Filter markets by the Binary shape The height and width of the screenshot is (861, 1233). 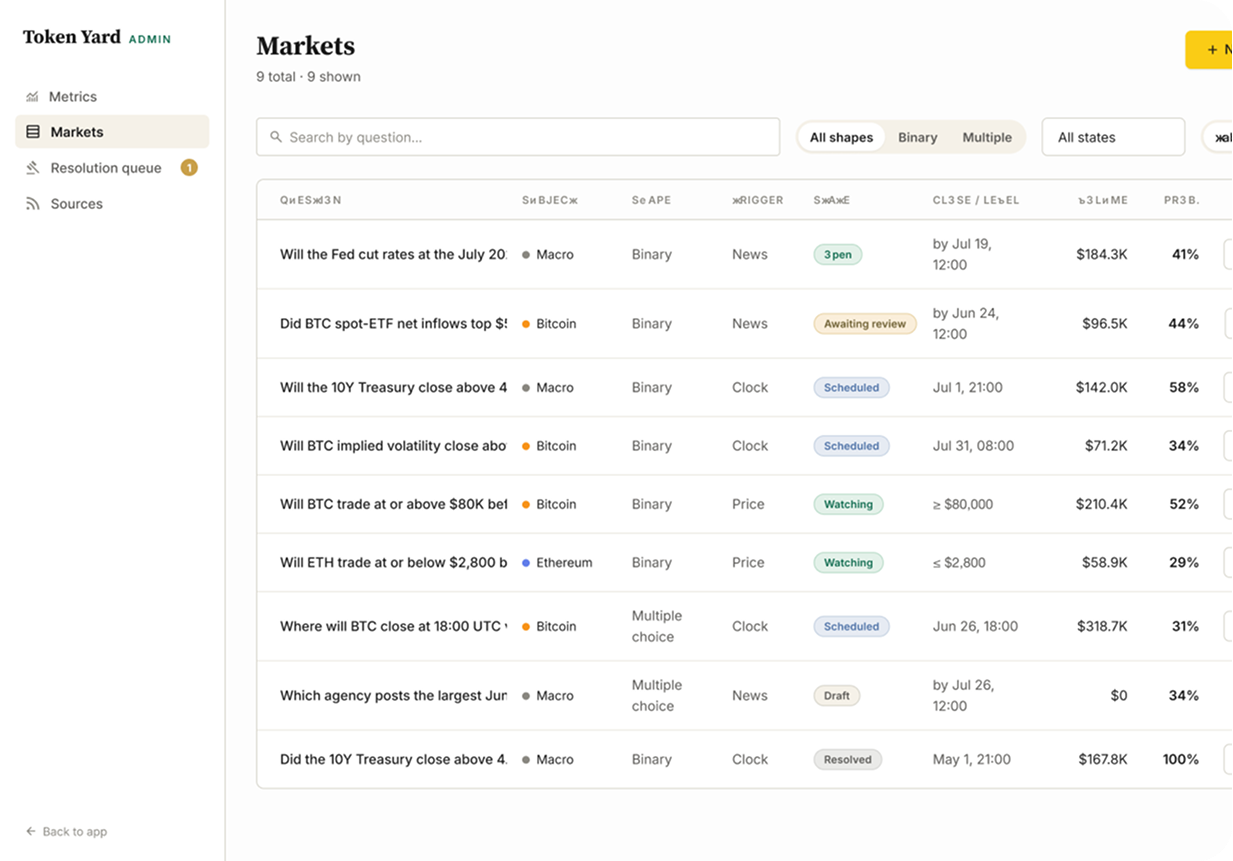[917, 138]
